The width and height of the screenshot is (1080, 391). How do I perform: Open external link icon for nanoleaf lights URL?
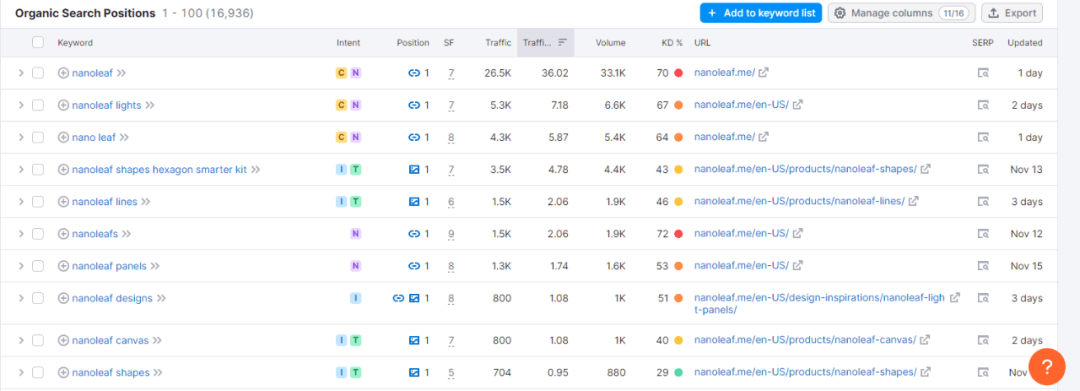(798, 105)
